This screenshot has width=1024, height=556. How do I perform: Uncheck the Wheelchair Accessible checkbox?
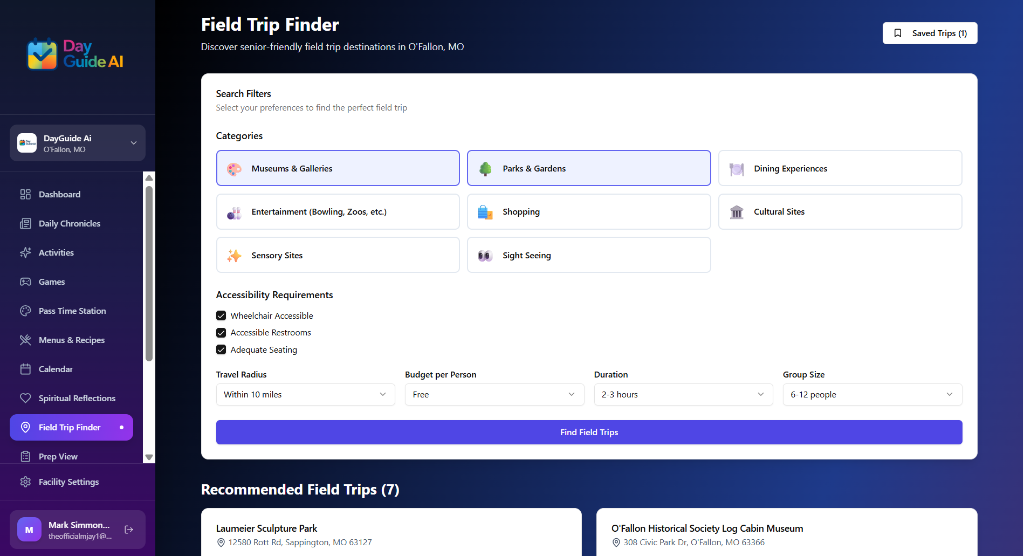click(x=221, y=316)
